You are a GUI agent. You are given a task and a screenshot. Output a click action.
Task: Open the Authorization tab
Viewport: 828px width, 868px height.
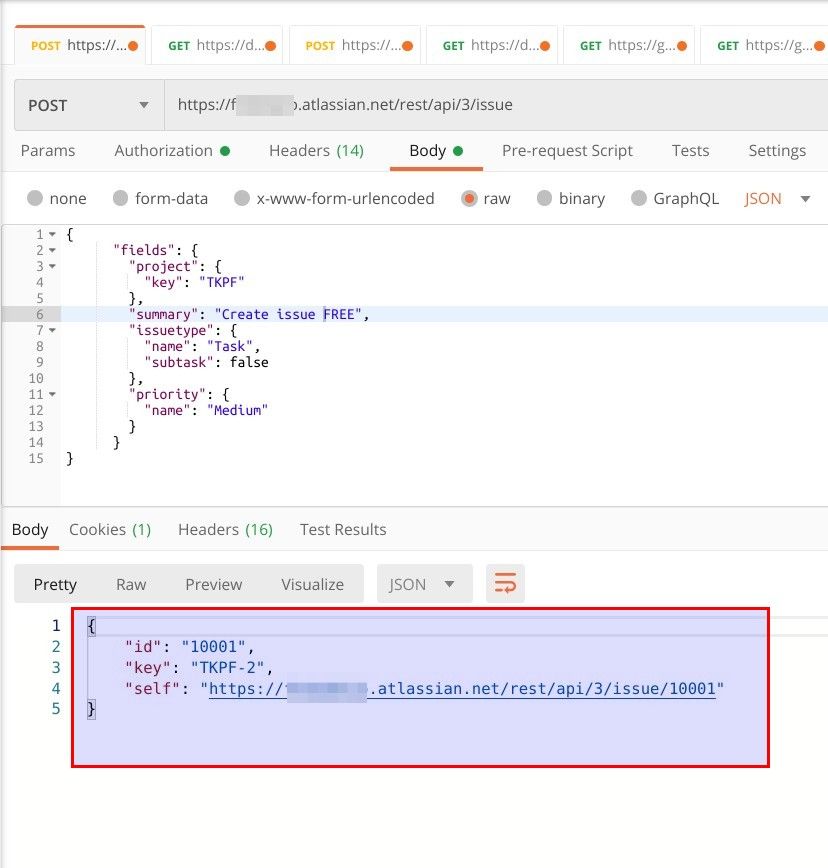pos(172,151)
